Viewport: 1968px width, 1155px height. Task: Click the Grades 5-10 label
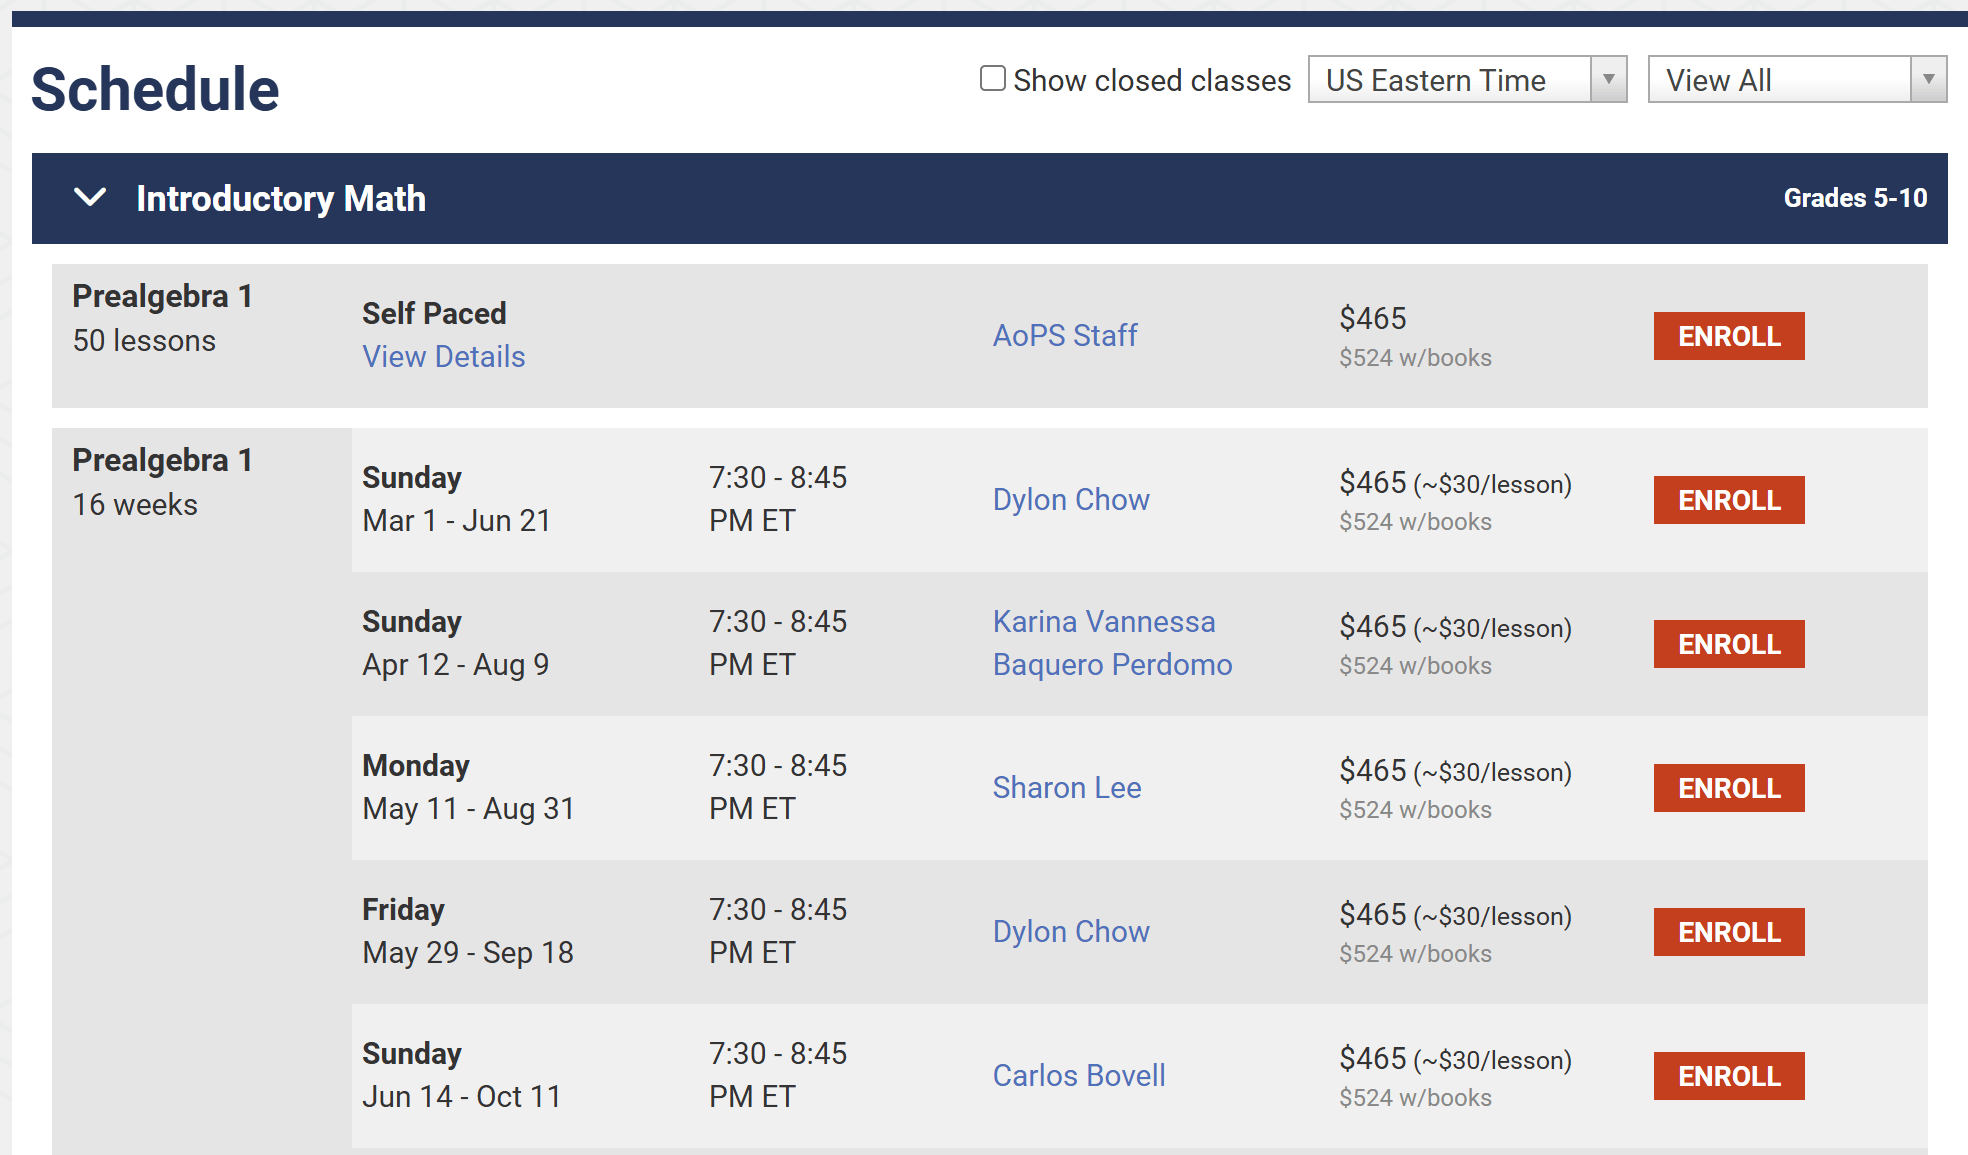pos(1854,198)
